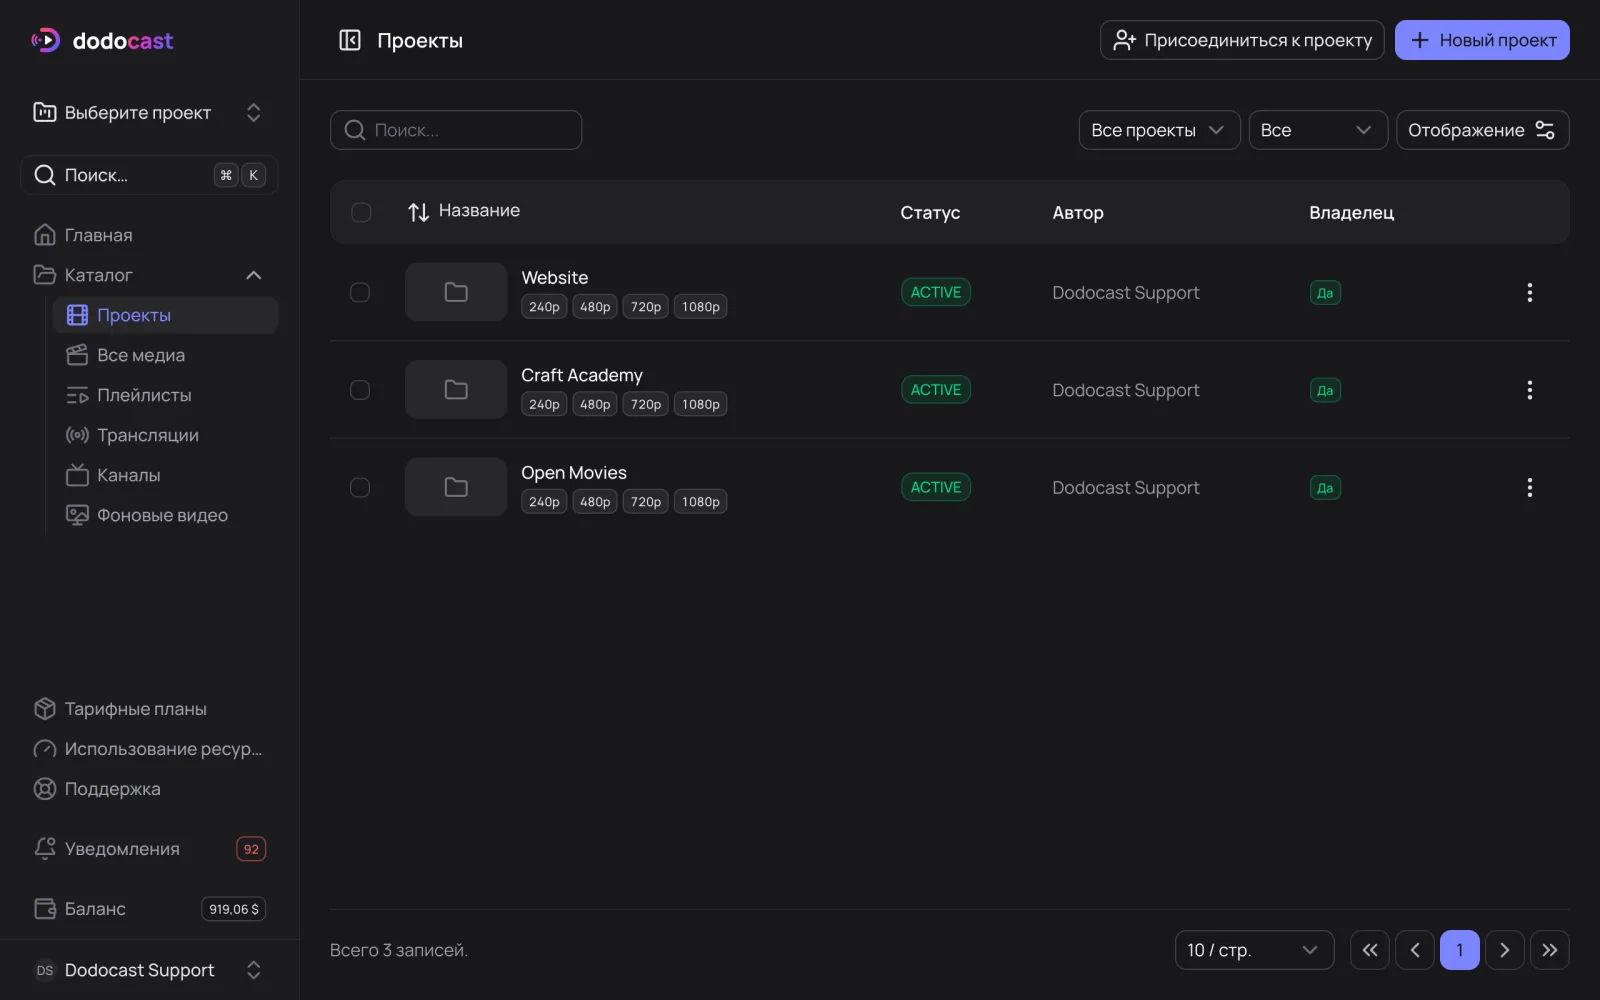Go to the previous page arrow
Image resolution: width=1600 pixels, height=1000 pixels.
pos(1415,950)
